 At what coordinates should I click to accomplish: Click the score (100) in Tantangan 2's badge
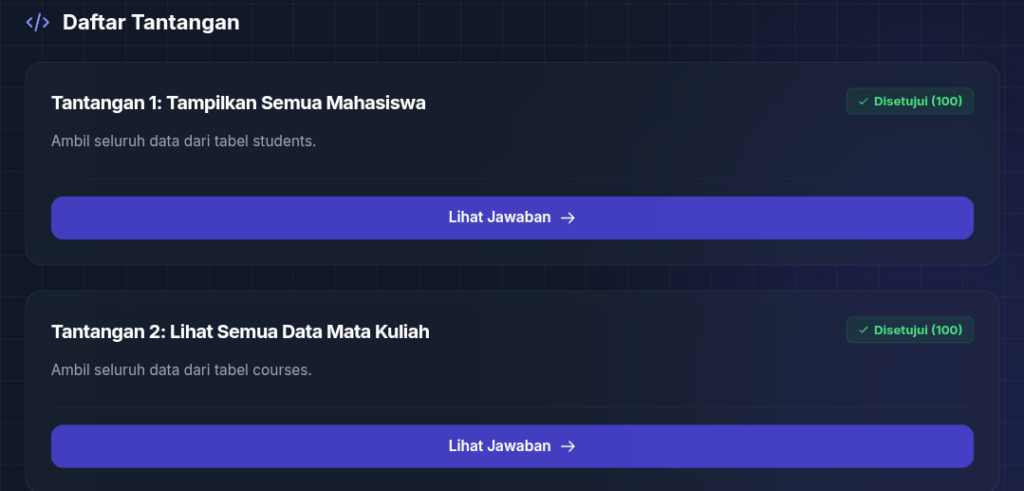[946, 330]
